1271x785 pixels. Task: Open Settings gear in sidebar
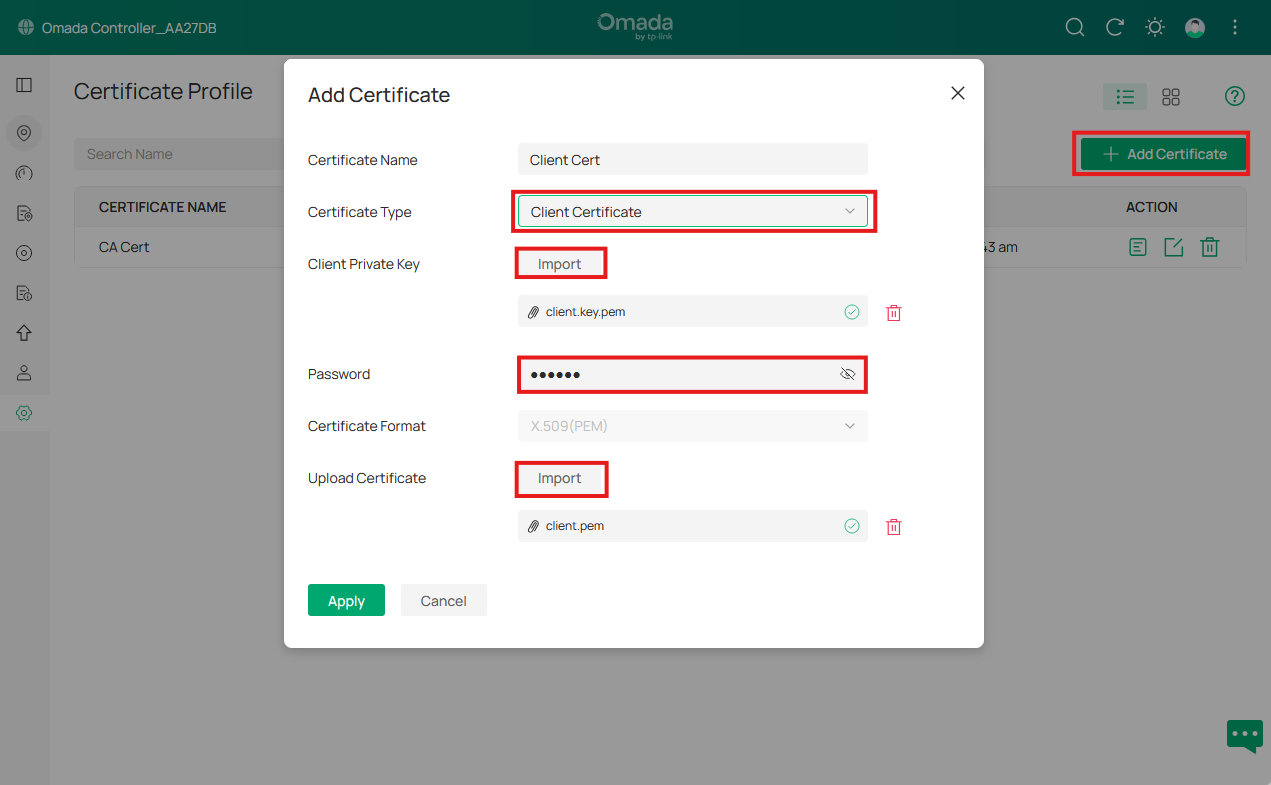coord(24,412)
